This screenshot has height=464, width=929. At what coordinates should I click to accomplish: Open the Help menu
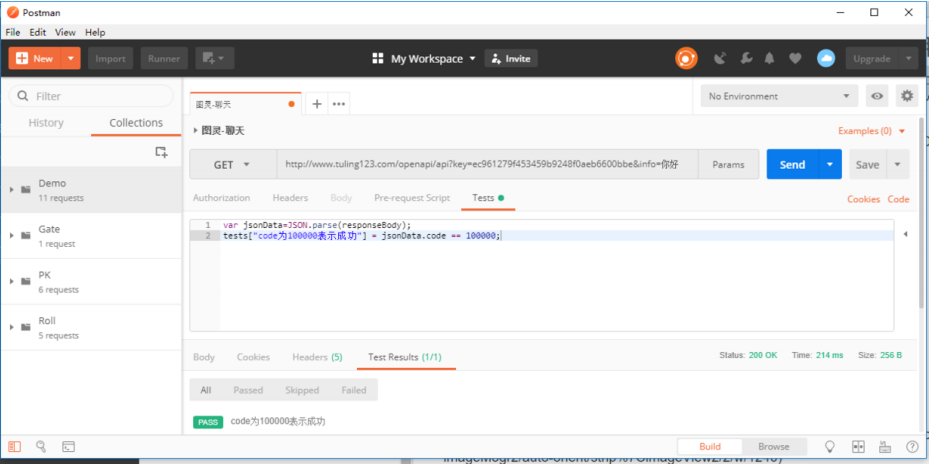click(x=95, y=32)
